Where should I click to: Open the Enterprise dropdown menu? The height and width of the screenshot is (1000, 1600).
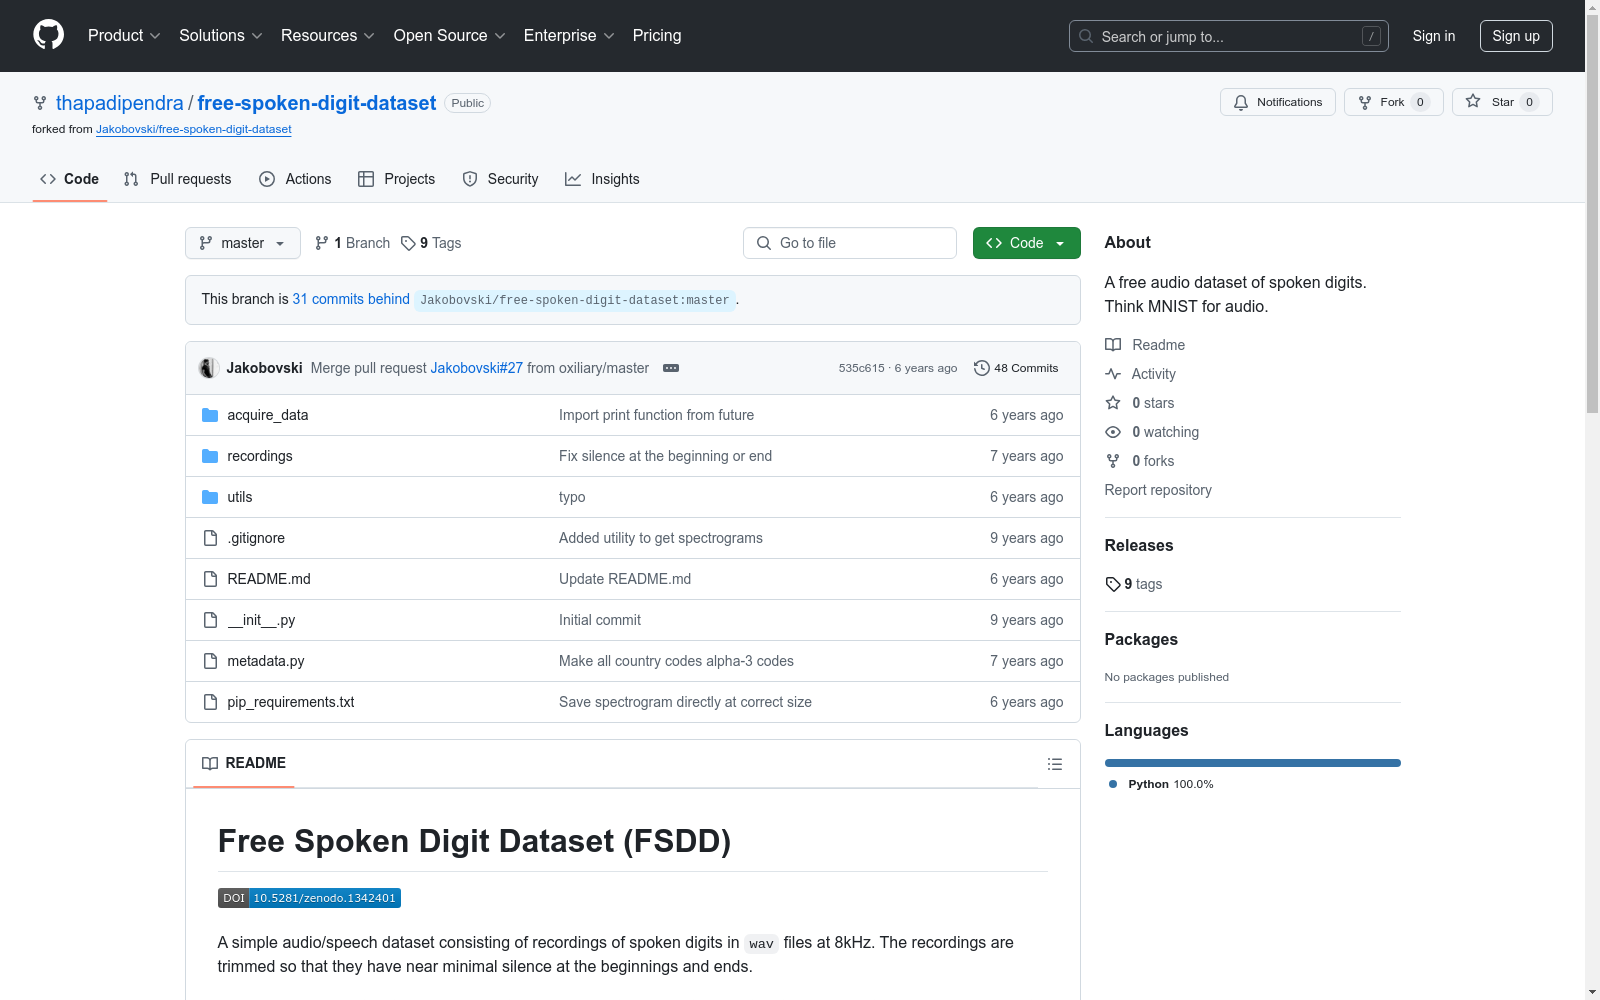point(569,36)
